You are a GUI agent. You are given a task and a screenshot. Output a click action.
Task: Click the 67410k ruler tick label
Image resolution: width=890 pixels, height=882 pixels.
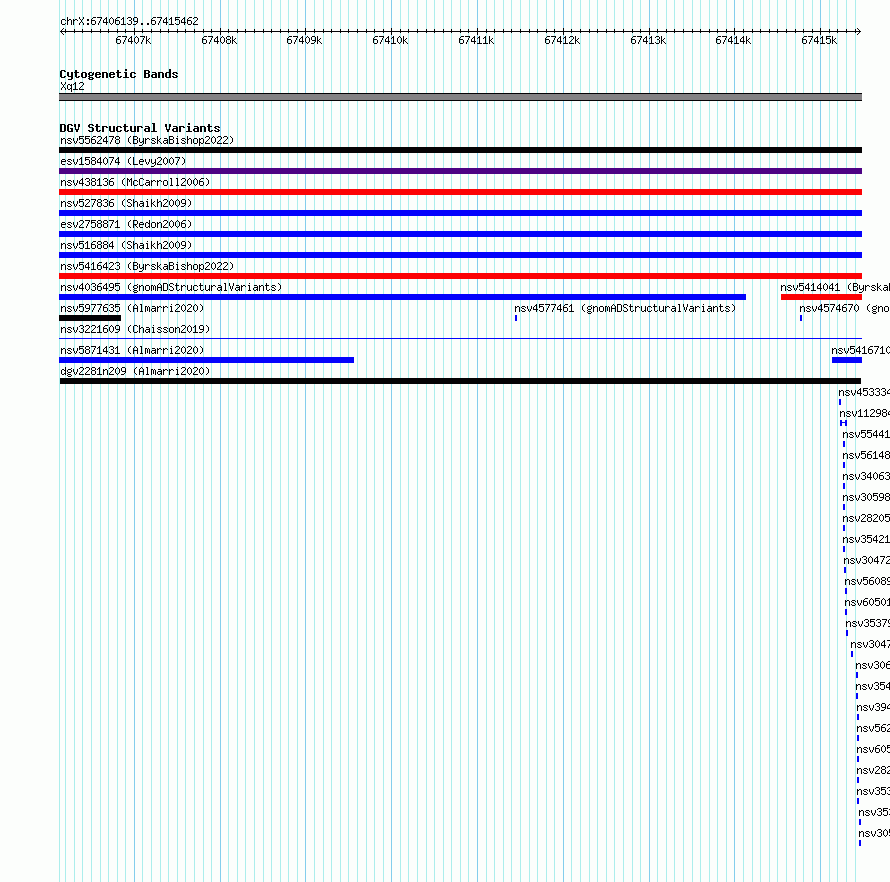click(390, 40)
